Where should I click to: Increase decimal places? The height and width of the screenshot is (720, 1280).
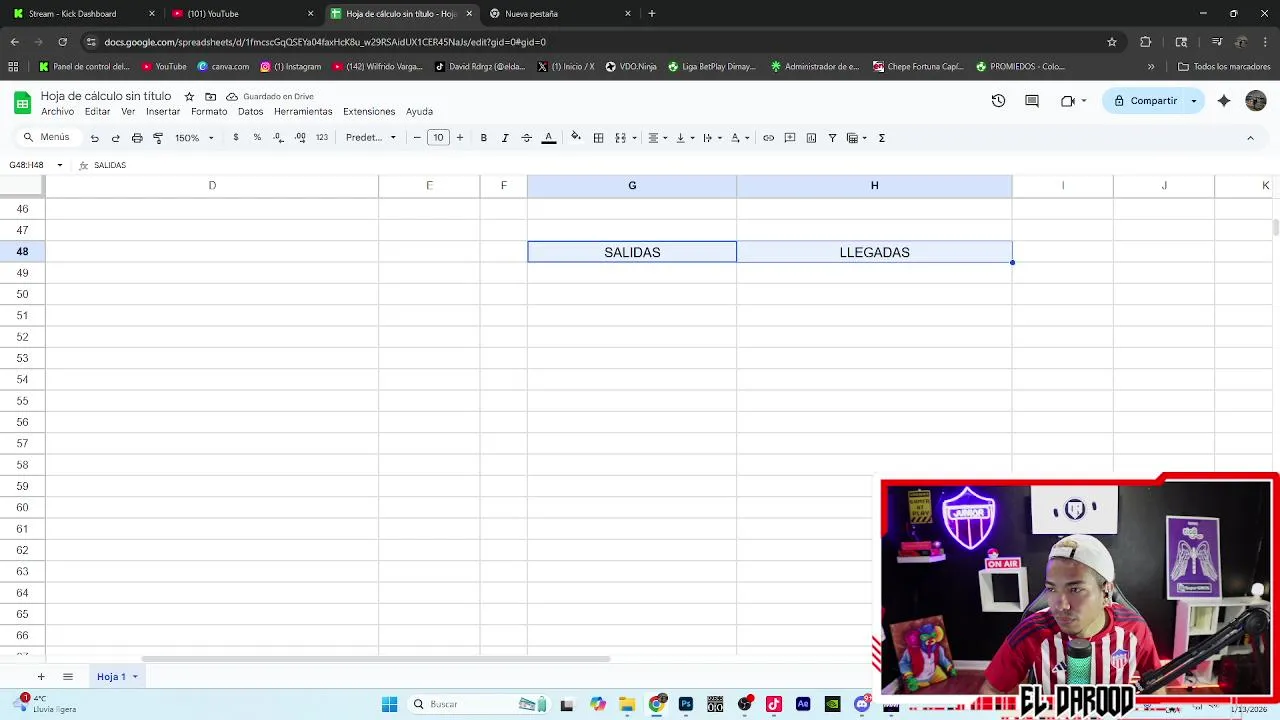(300, 138)
